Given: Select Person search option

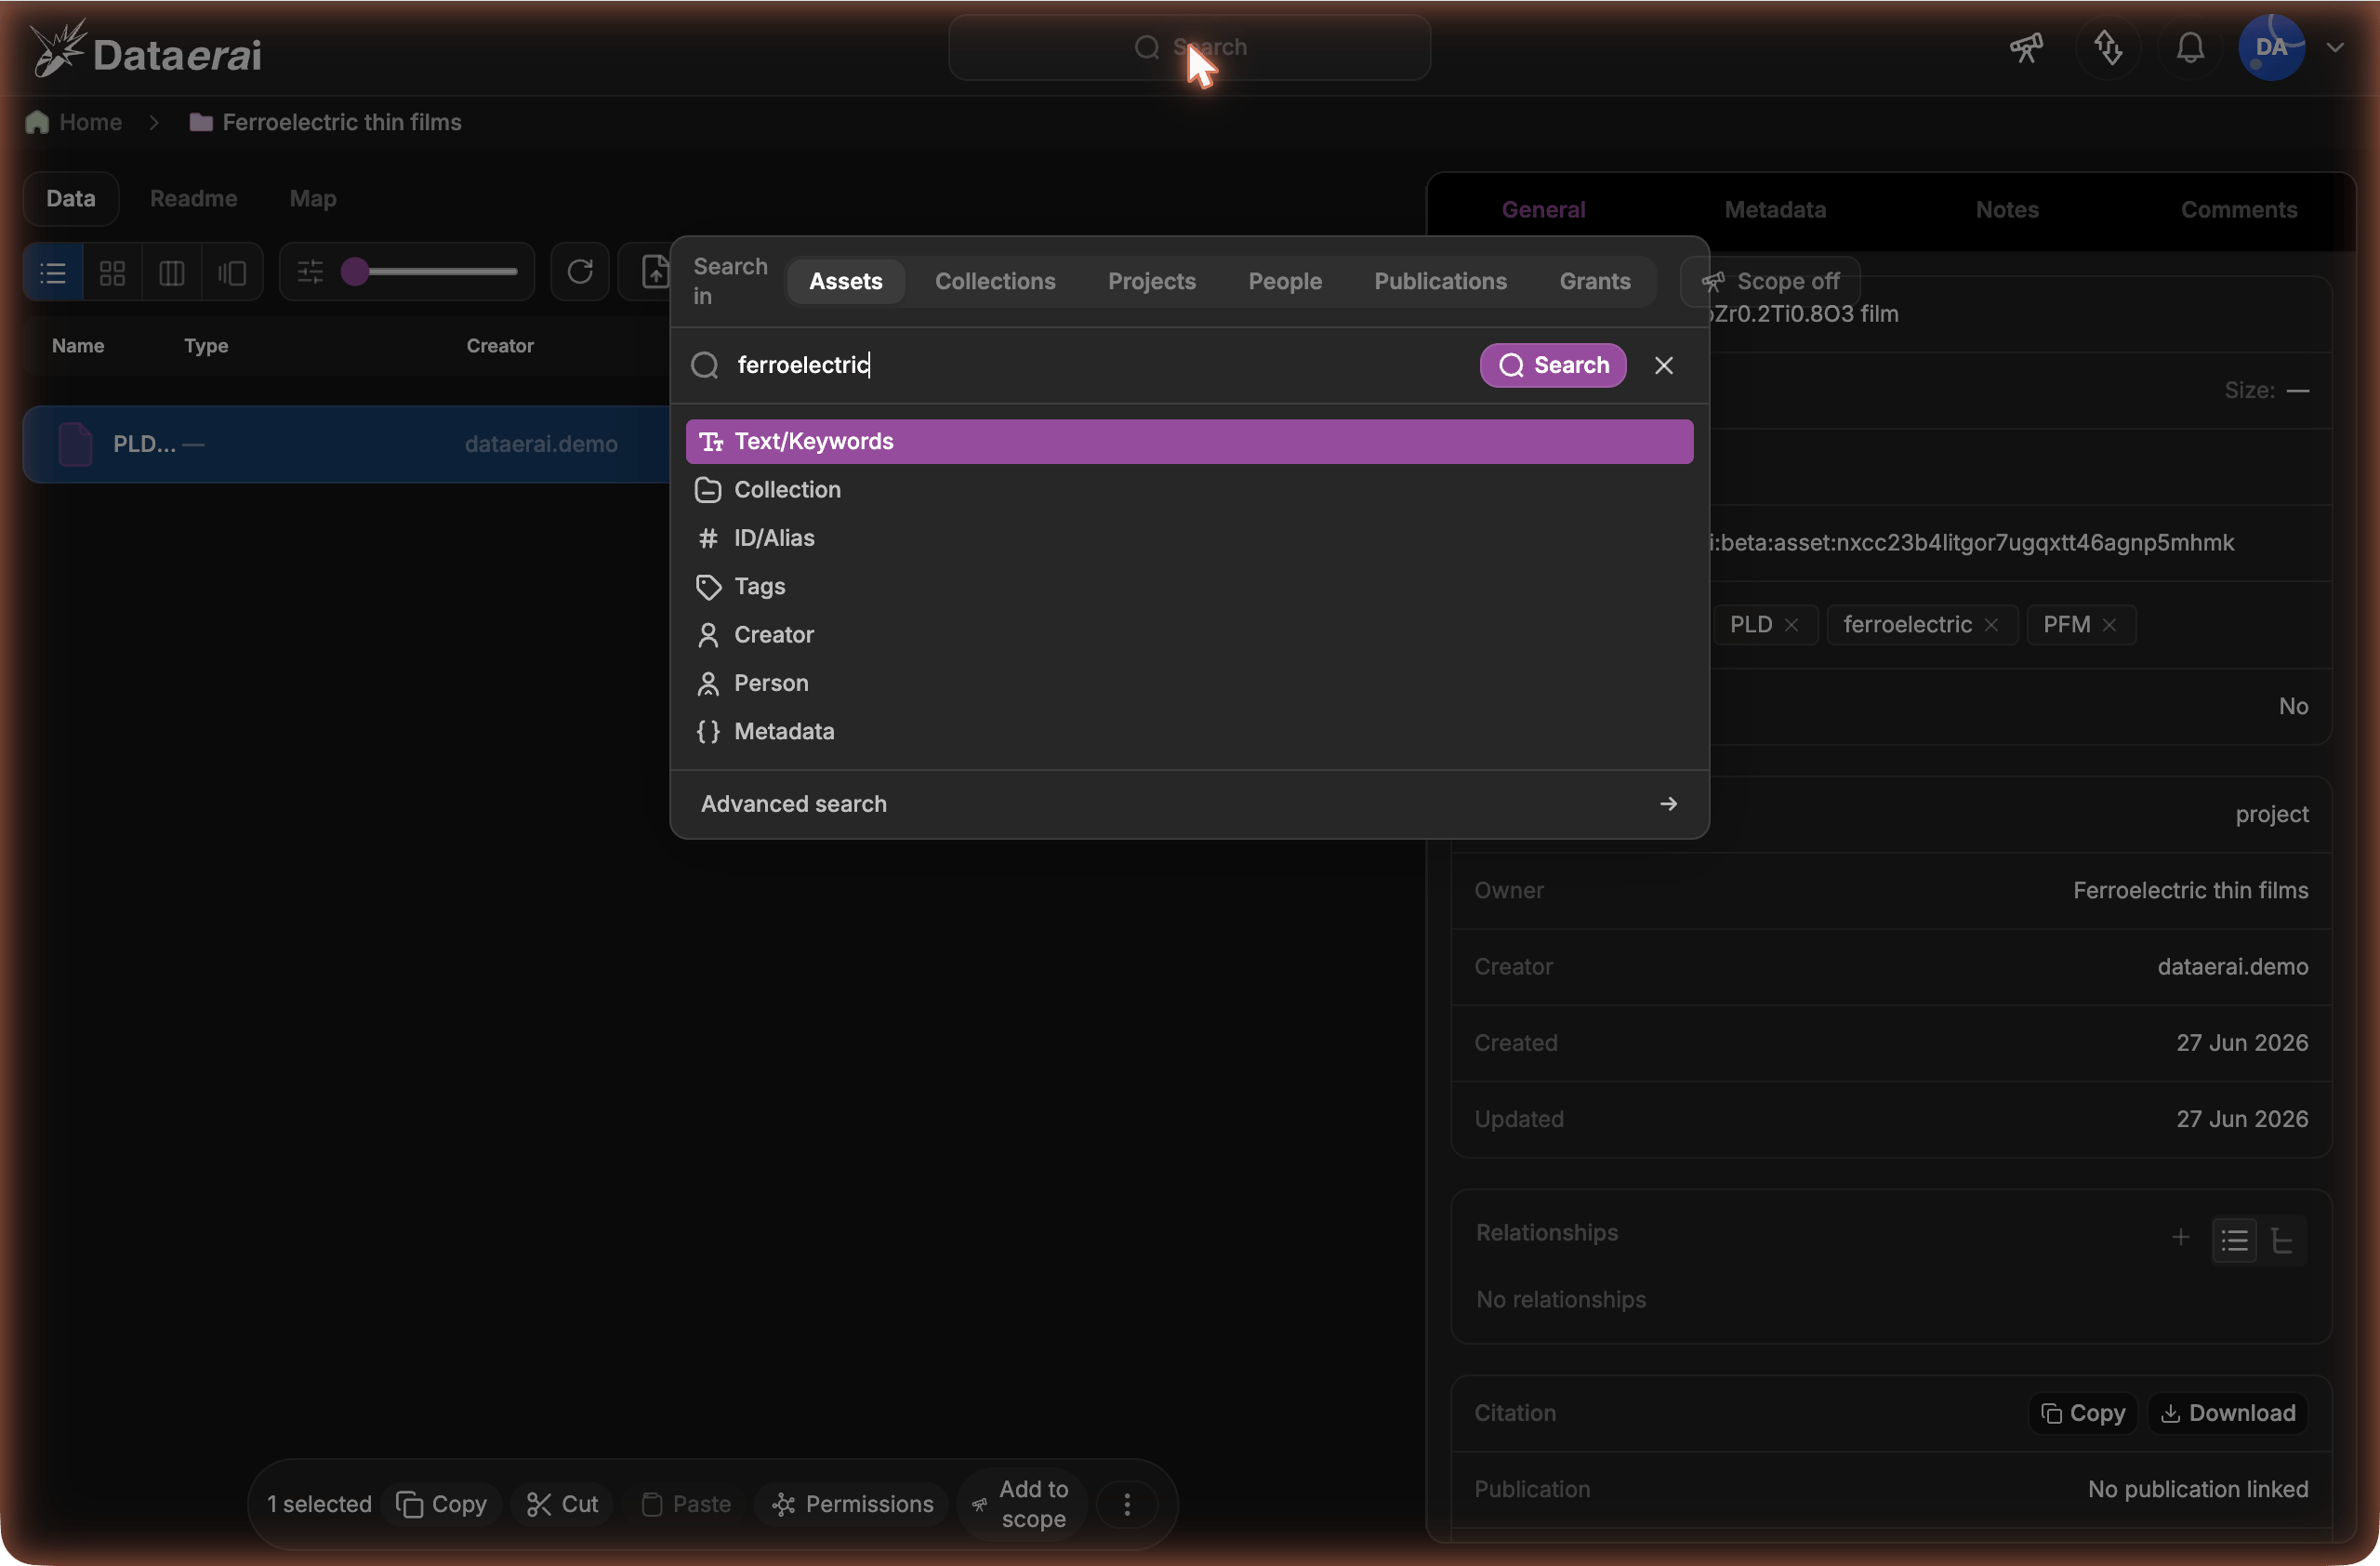Looking at the screenshot, I should pyautogui.click(x=1189, y=683).
